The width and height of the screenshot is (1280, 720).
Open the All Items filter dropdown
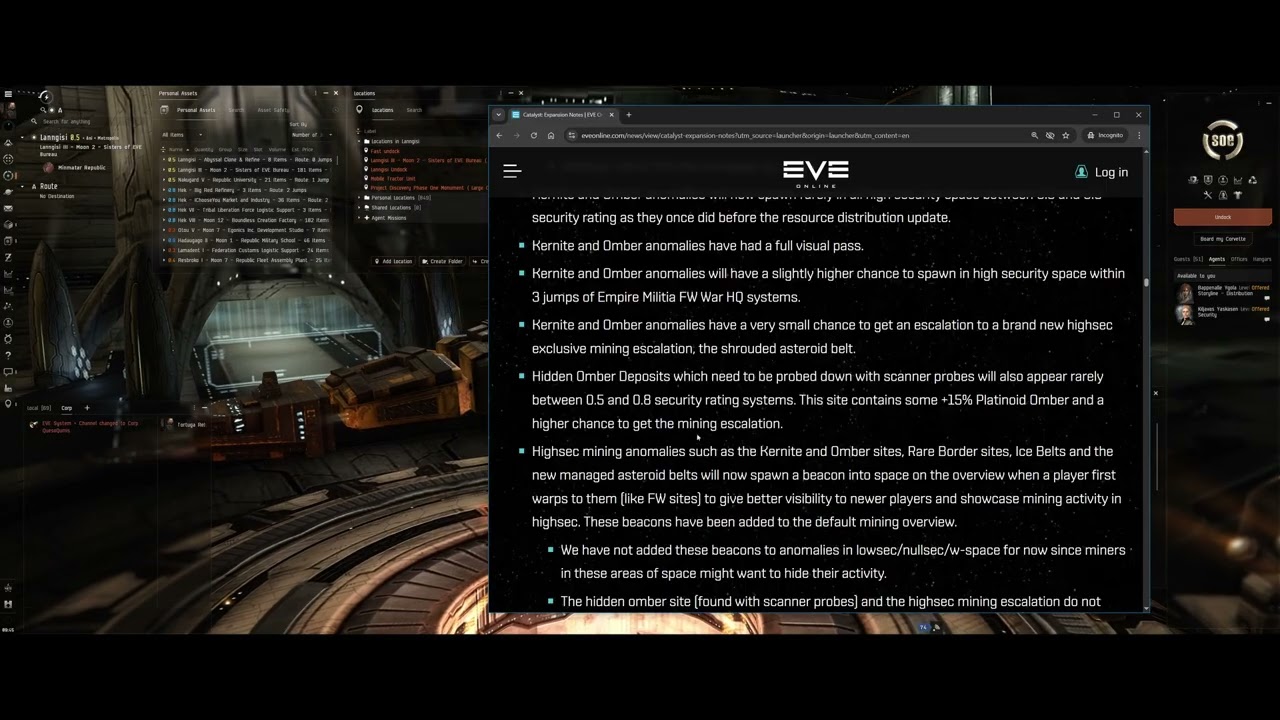tap(182, 135)
